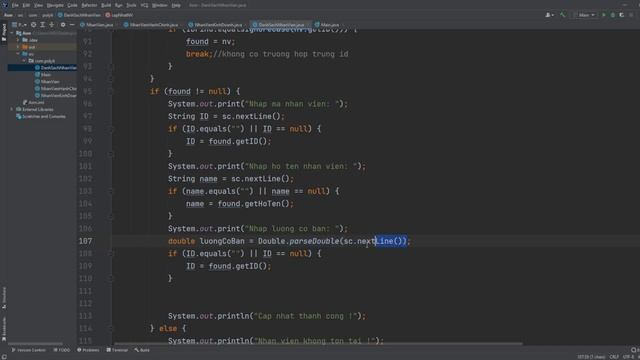Open the user account dropdown icon

coord(549,15)
